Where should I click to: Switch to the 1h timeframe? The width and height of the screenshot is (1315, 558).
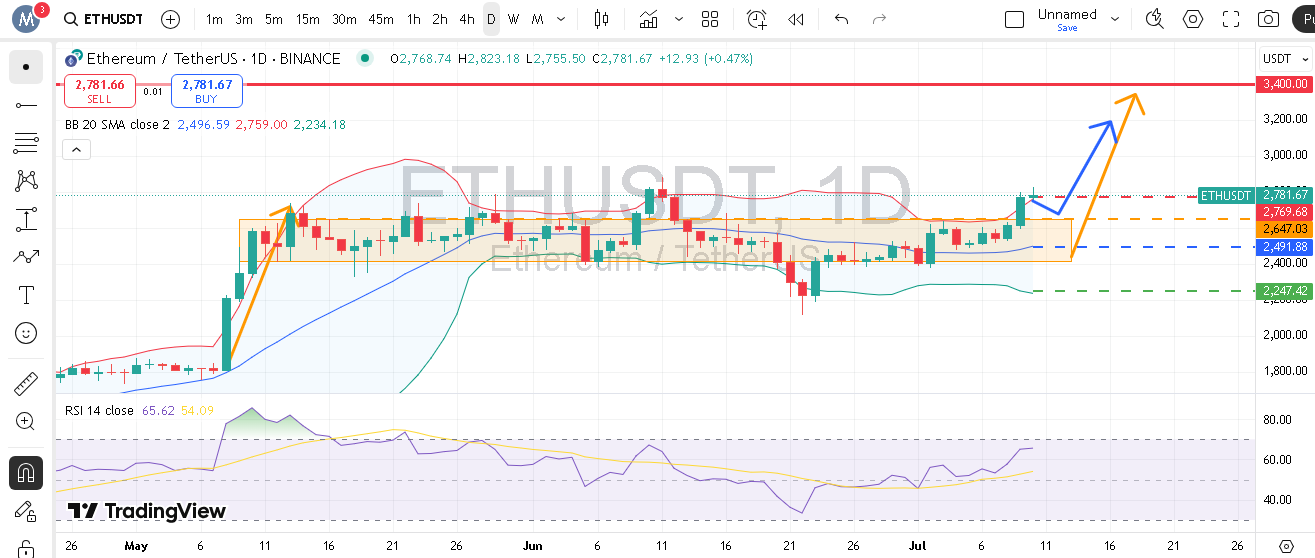(413, 19)
